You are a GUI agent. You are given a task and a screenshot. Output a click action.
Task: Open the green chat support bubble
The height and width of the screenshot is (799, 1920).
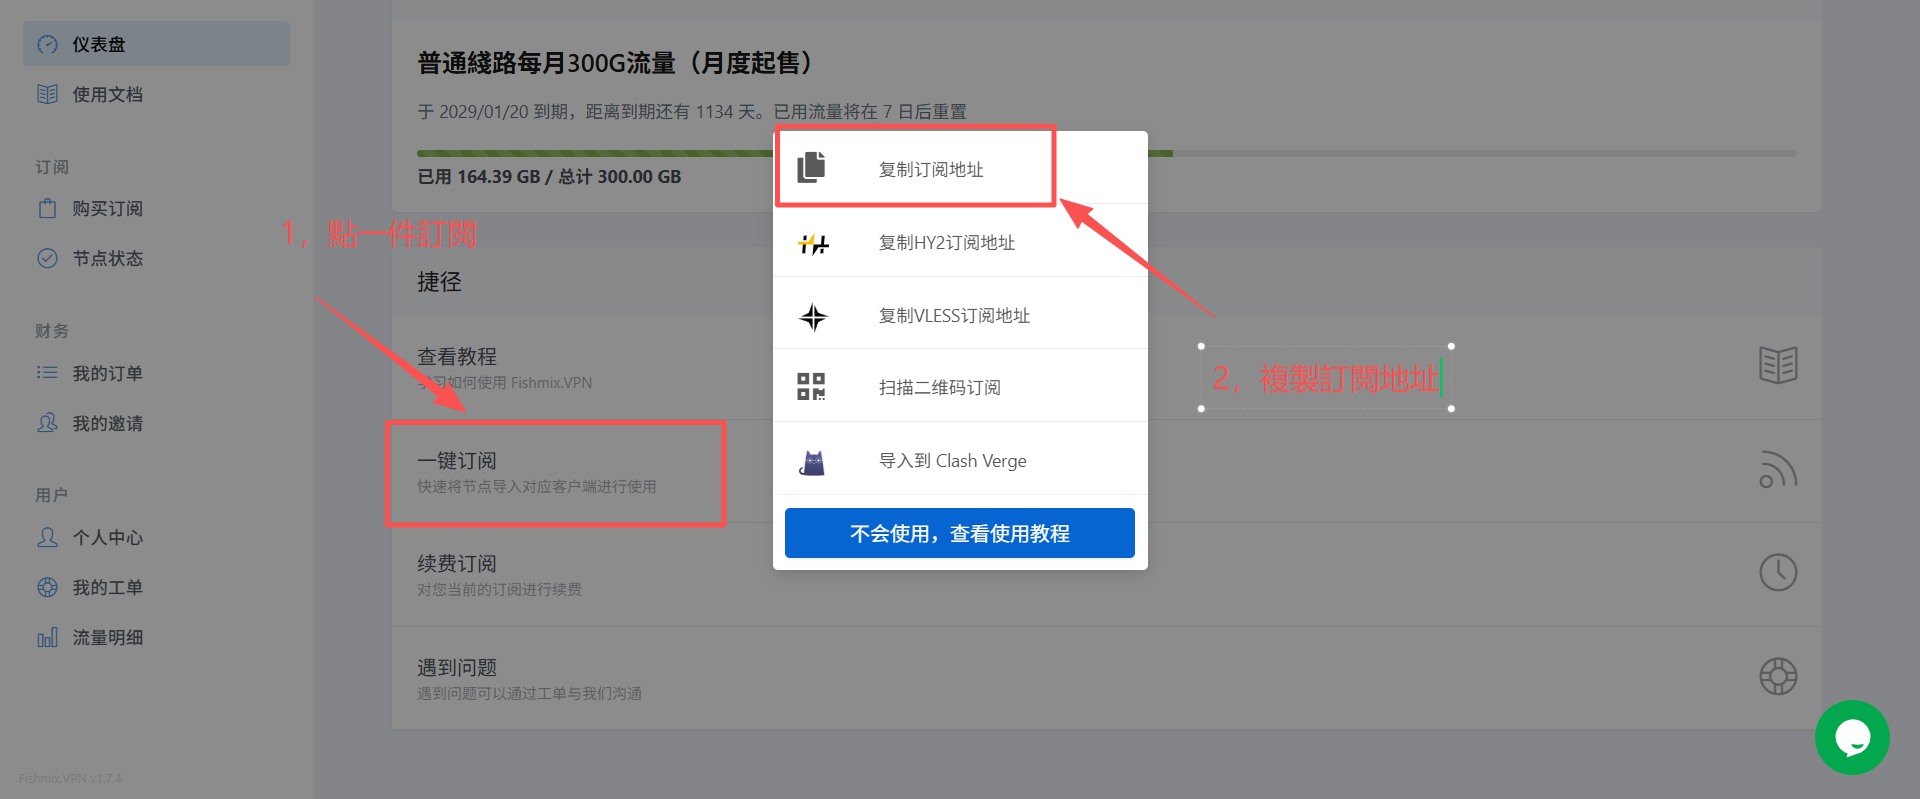coord(1851,738)
